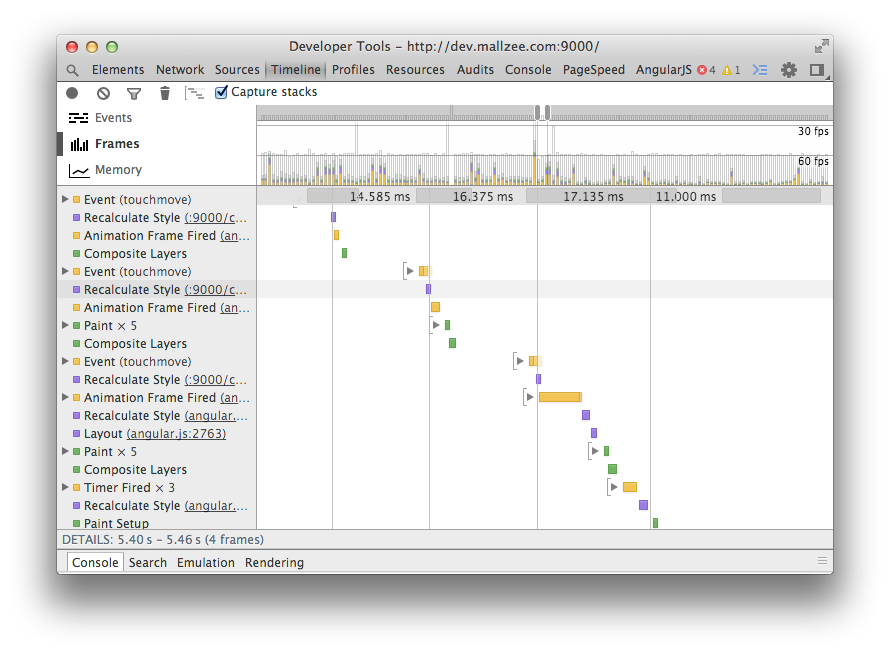890x653 pixels.
Task: Open the Emulation drawer tab
Action: click(x=205, y=562)
